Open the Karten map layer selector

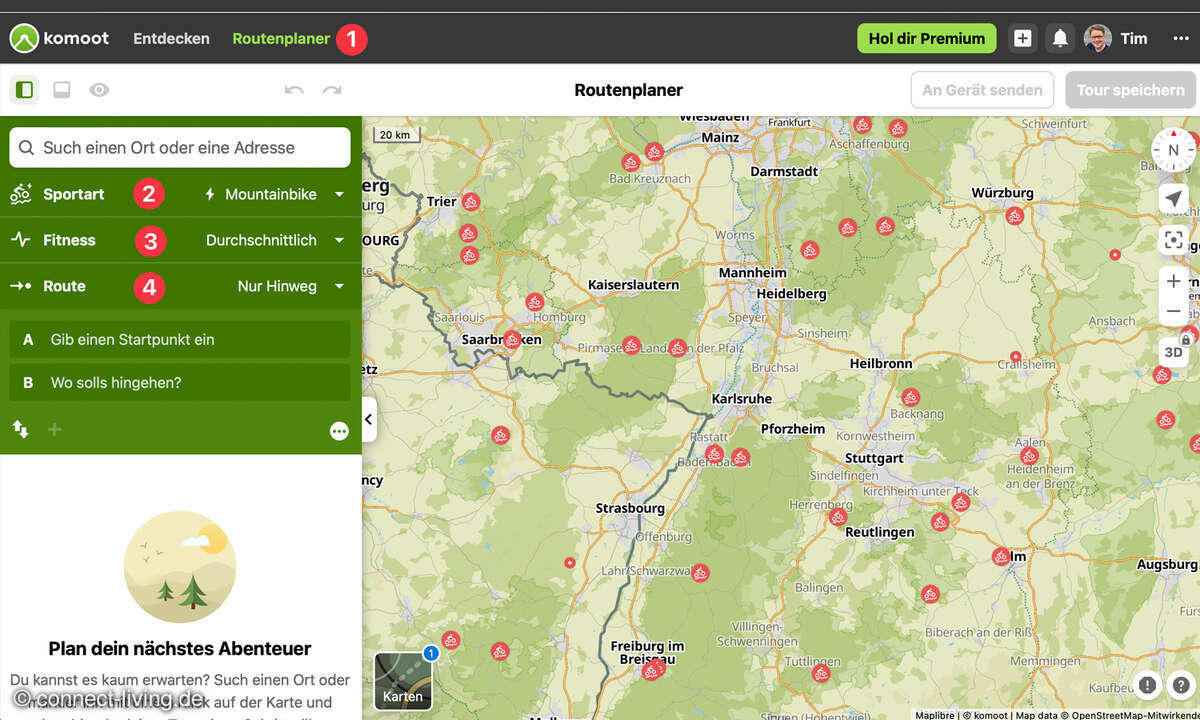point(403,680)
